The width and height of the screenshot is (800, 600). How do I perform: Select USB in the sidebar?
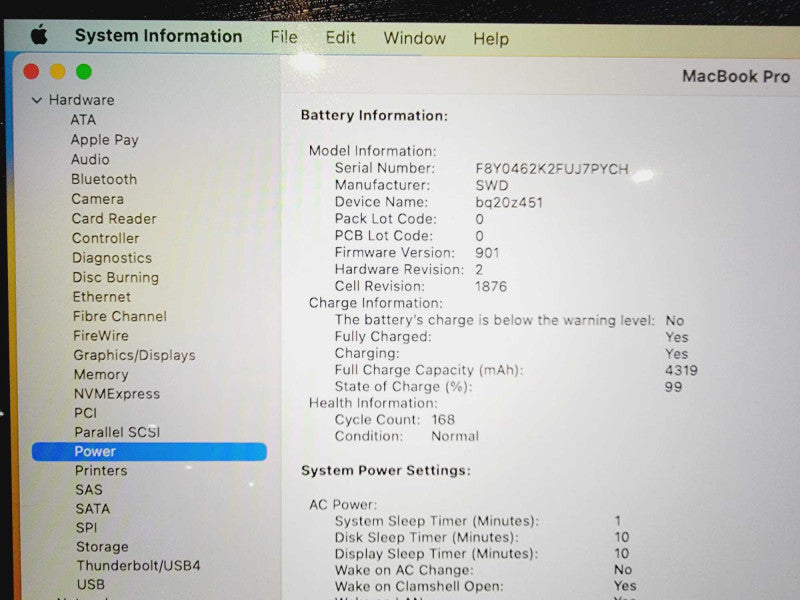click(x=90, y=584)
